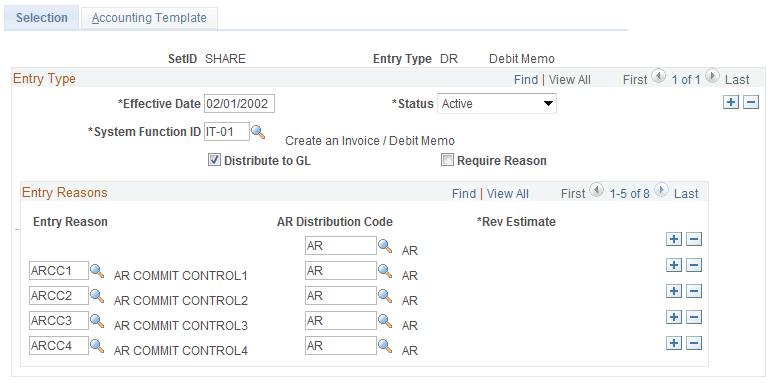The width and height of the screenshot is (775, 383).
Task: Look up AR Distribution Code for AR COMMIT CONTROL4
Action: 385,346
